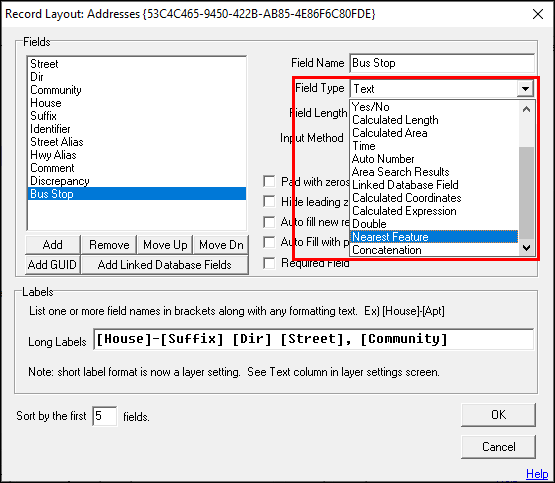Click the Add field button
The height and width of the screenshot is (483, 555).
click(x=53, y=245)
